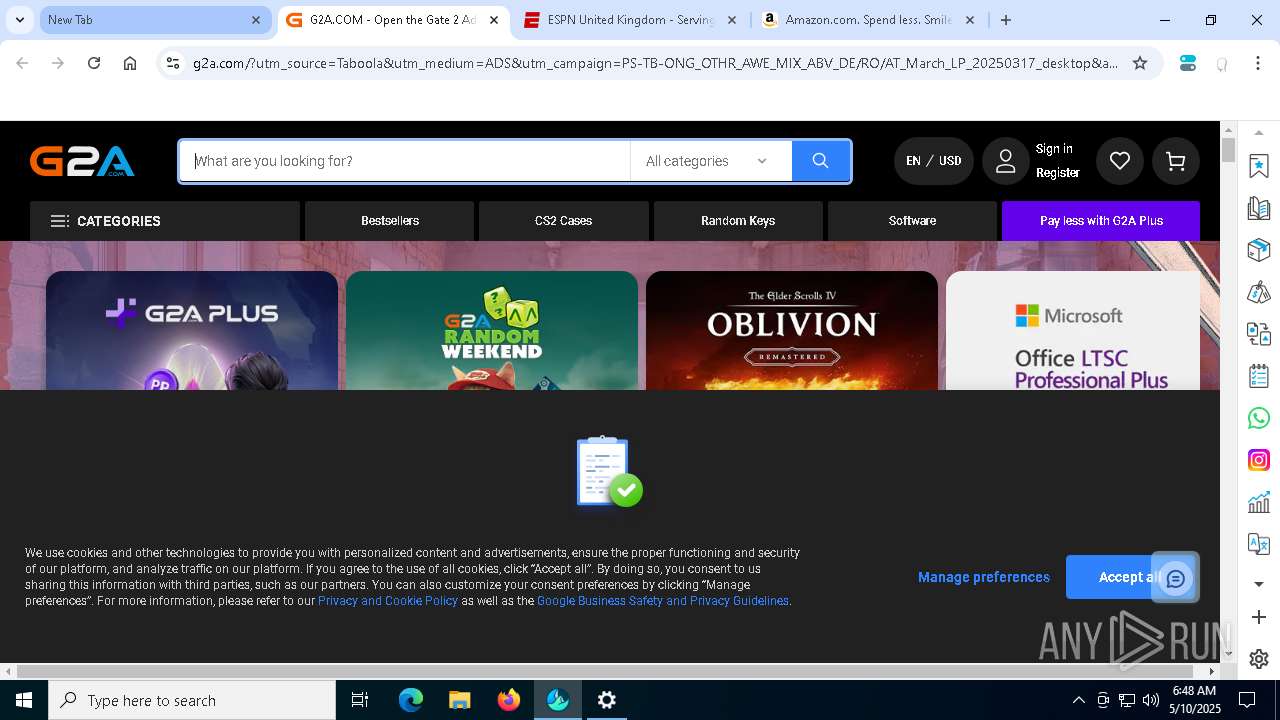
Task: Open the tab search dropdown arrow
Action: point(19,20)
